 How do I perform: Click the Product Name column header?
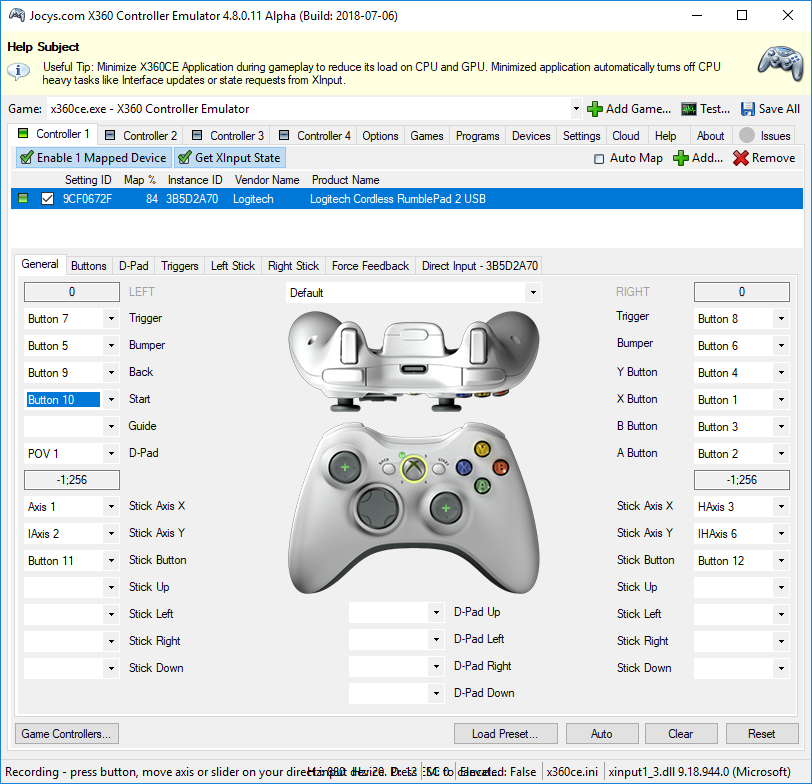345,180
